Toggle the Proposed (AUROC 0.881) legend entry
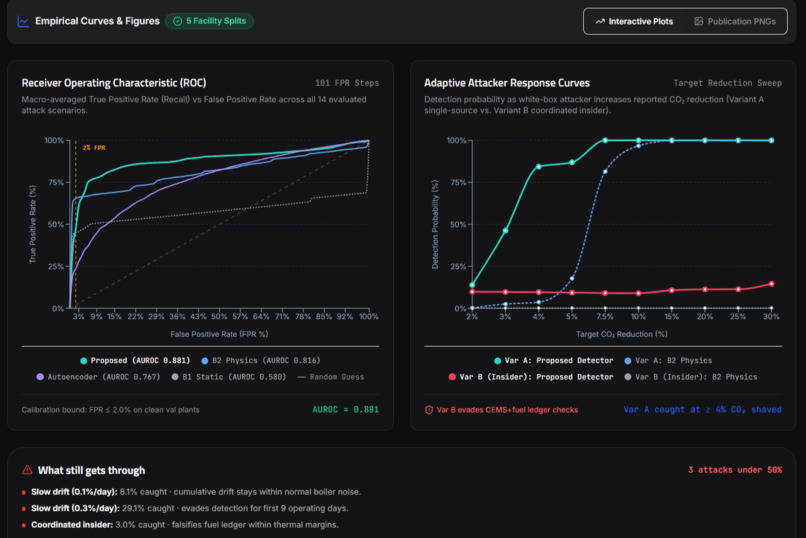Screen dimensions: 806x538 [135, 360]
